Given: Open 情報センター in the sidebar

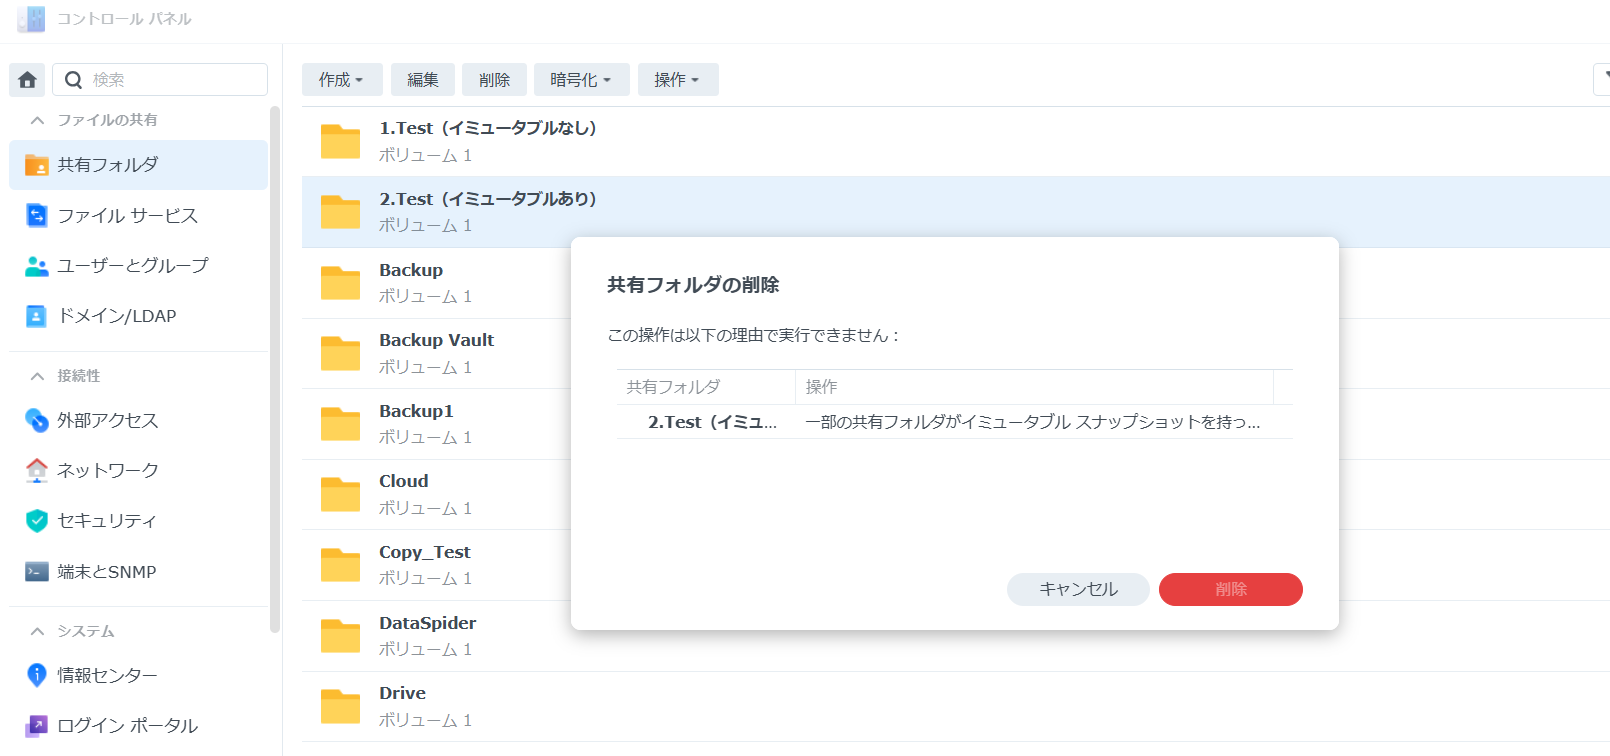Looking at the screenshot, I should [107, 676].
